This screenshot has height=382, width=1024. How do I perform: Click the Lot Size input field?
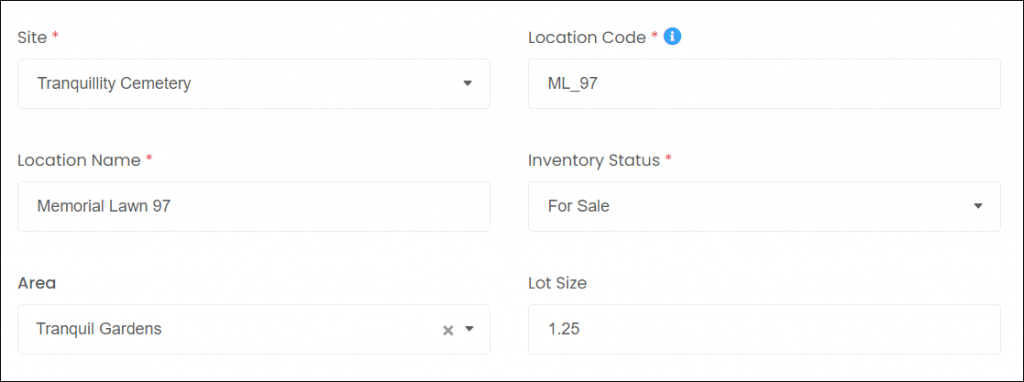(764, 329)
